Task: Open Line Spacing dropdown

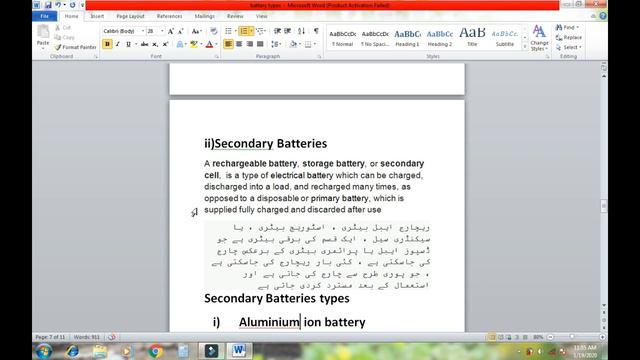Action: tap(276, 44)
